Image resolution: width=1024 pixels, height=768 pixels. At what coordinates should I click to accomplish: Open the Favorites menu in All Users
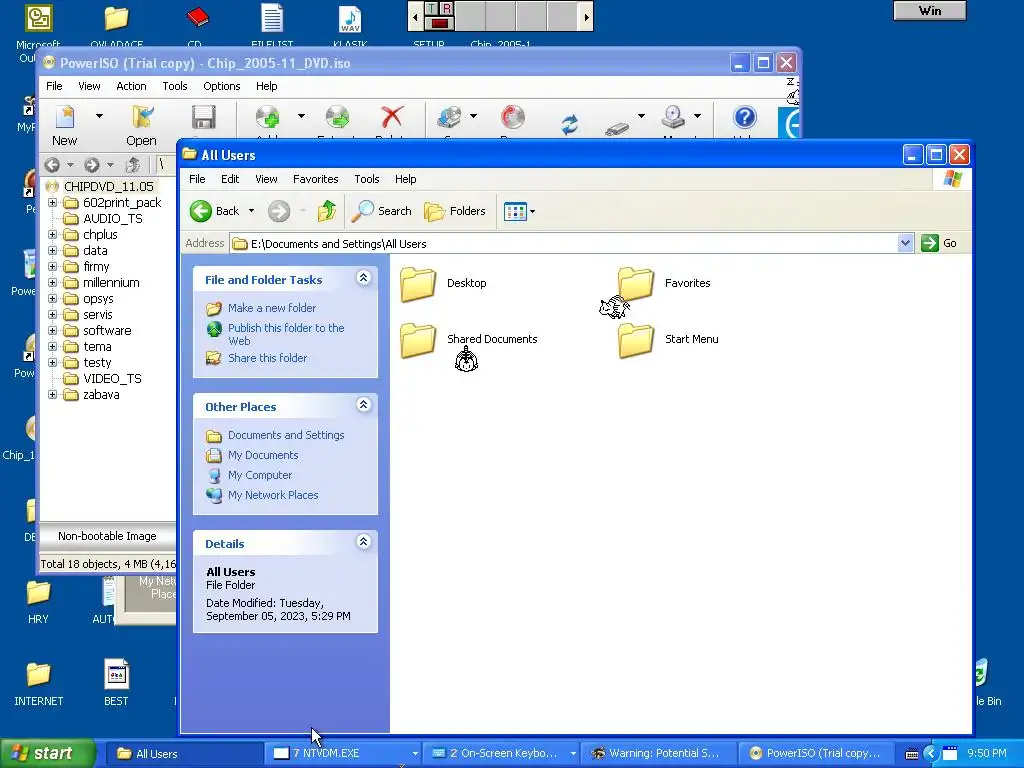pos(315,179)
